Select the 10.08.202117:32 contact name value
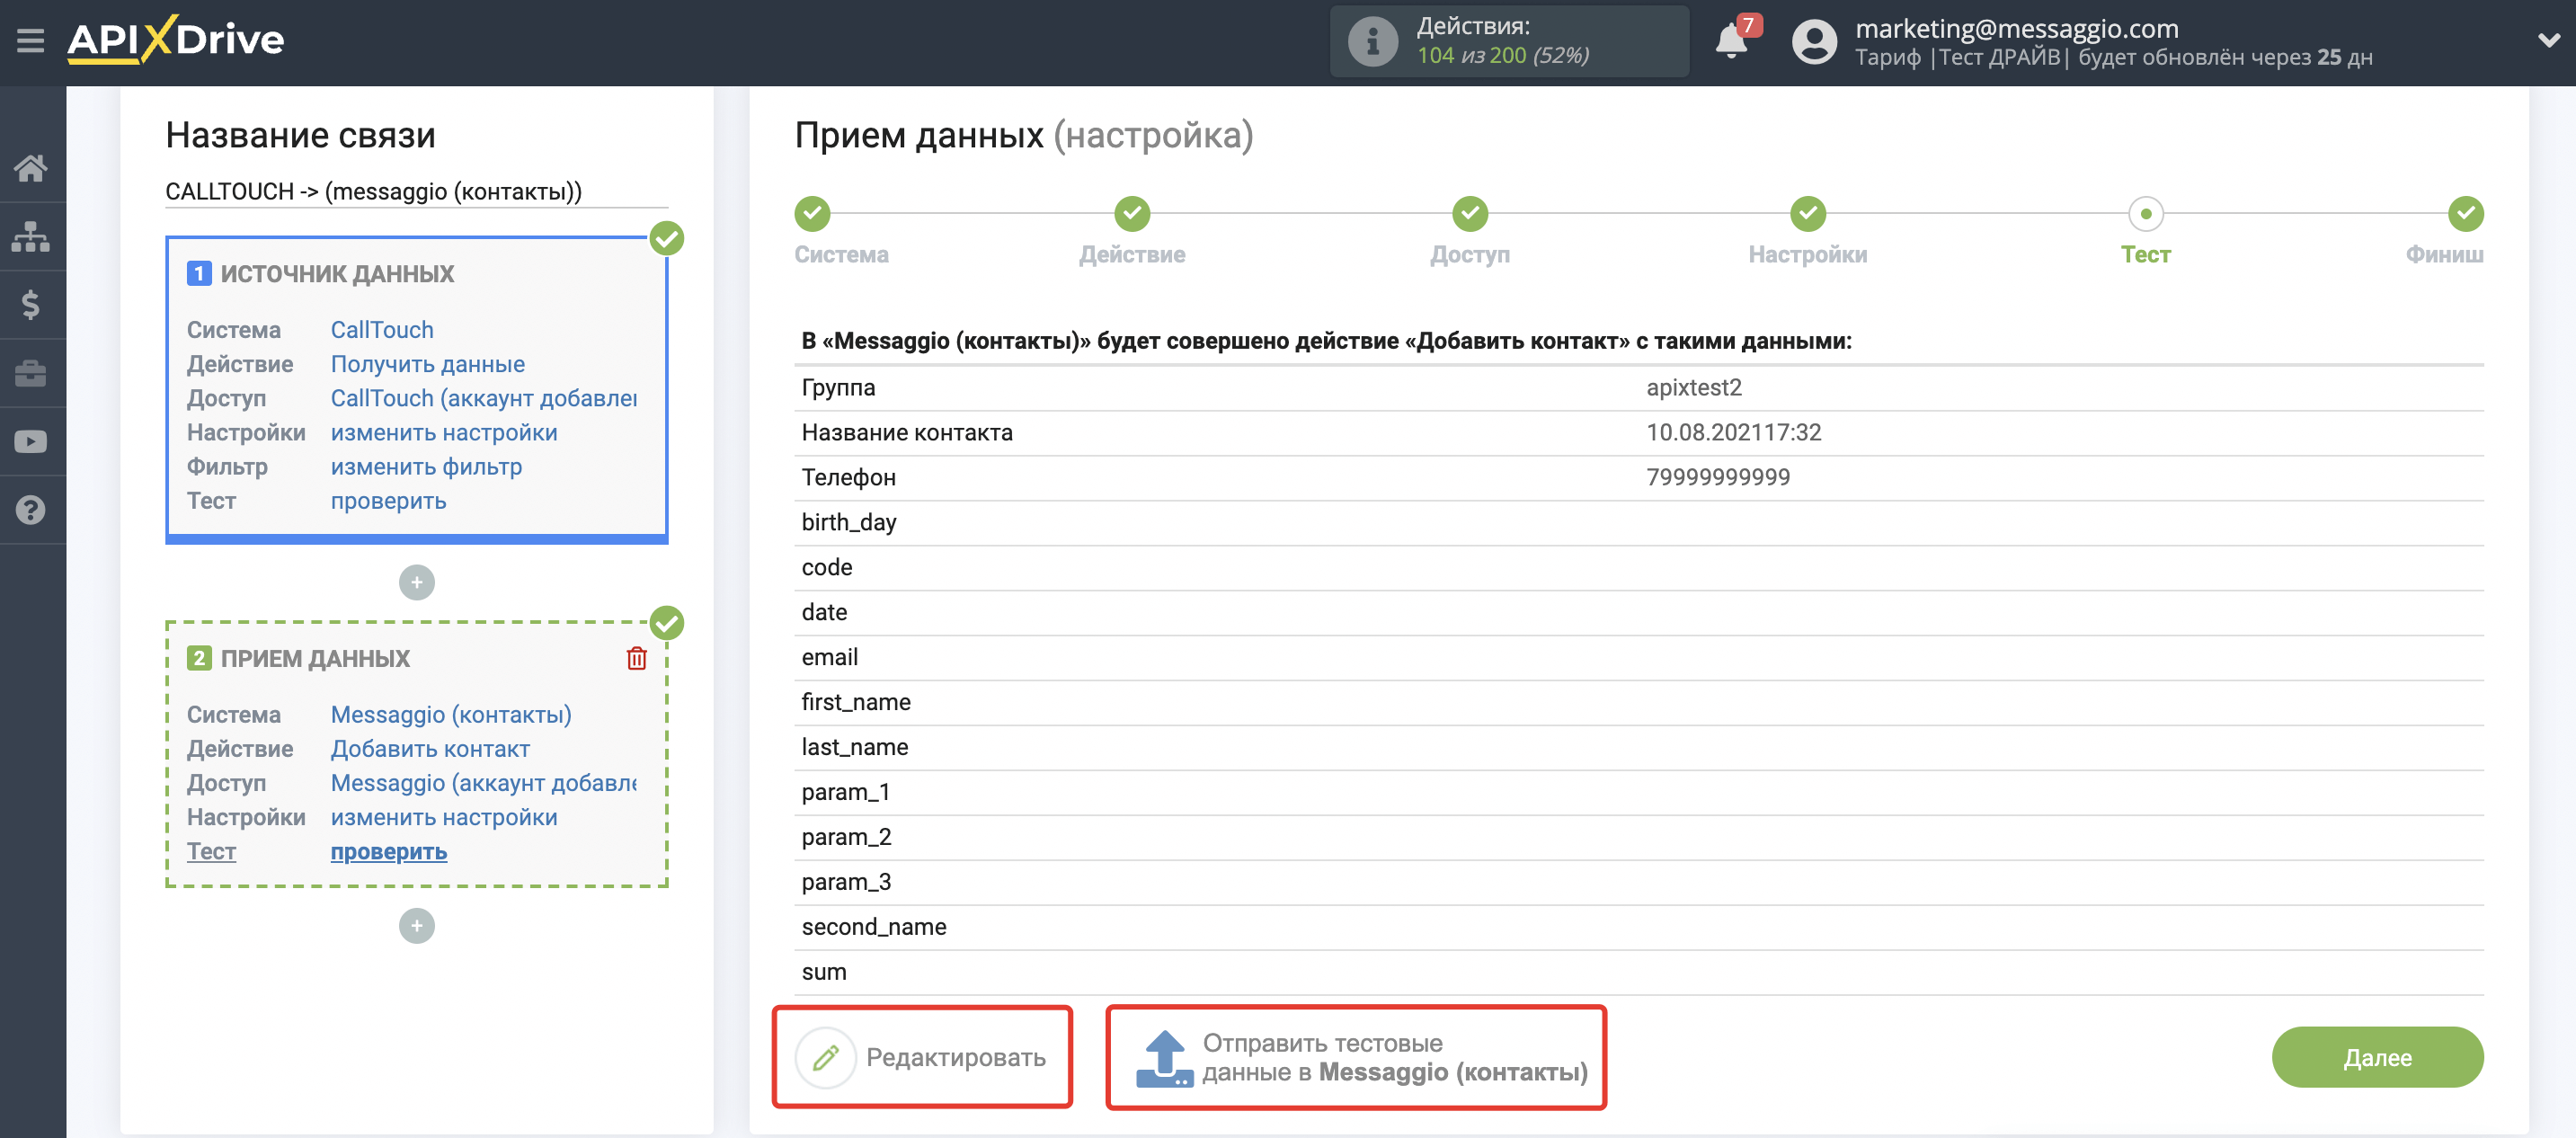Screen dimensions: 2576x1138 1733,433
